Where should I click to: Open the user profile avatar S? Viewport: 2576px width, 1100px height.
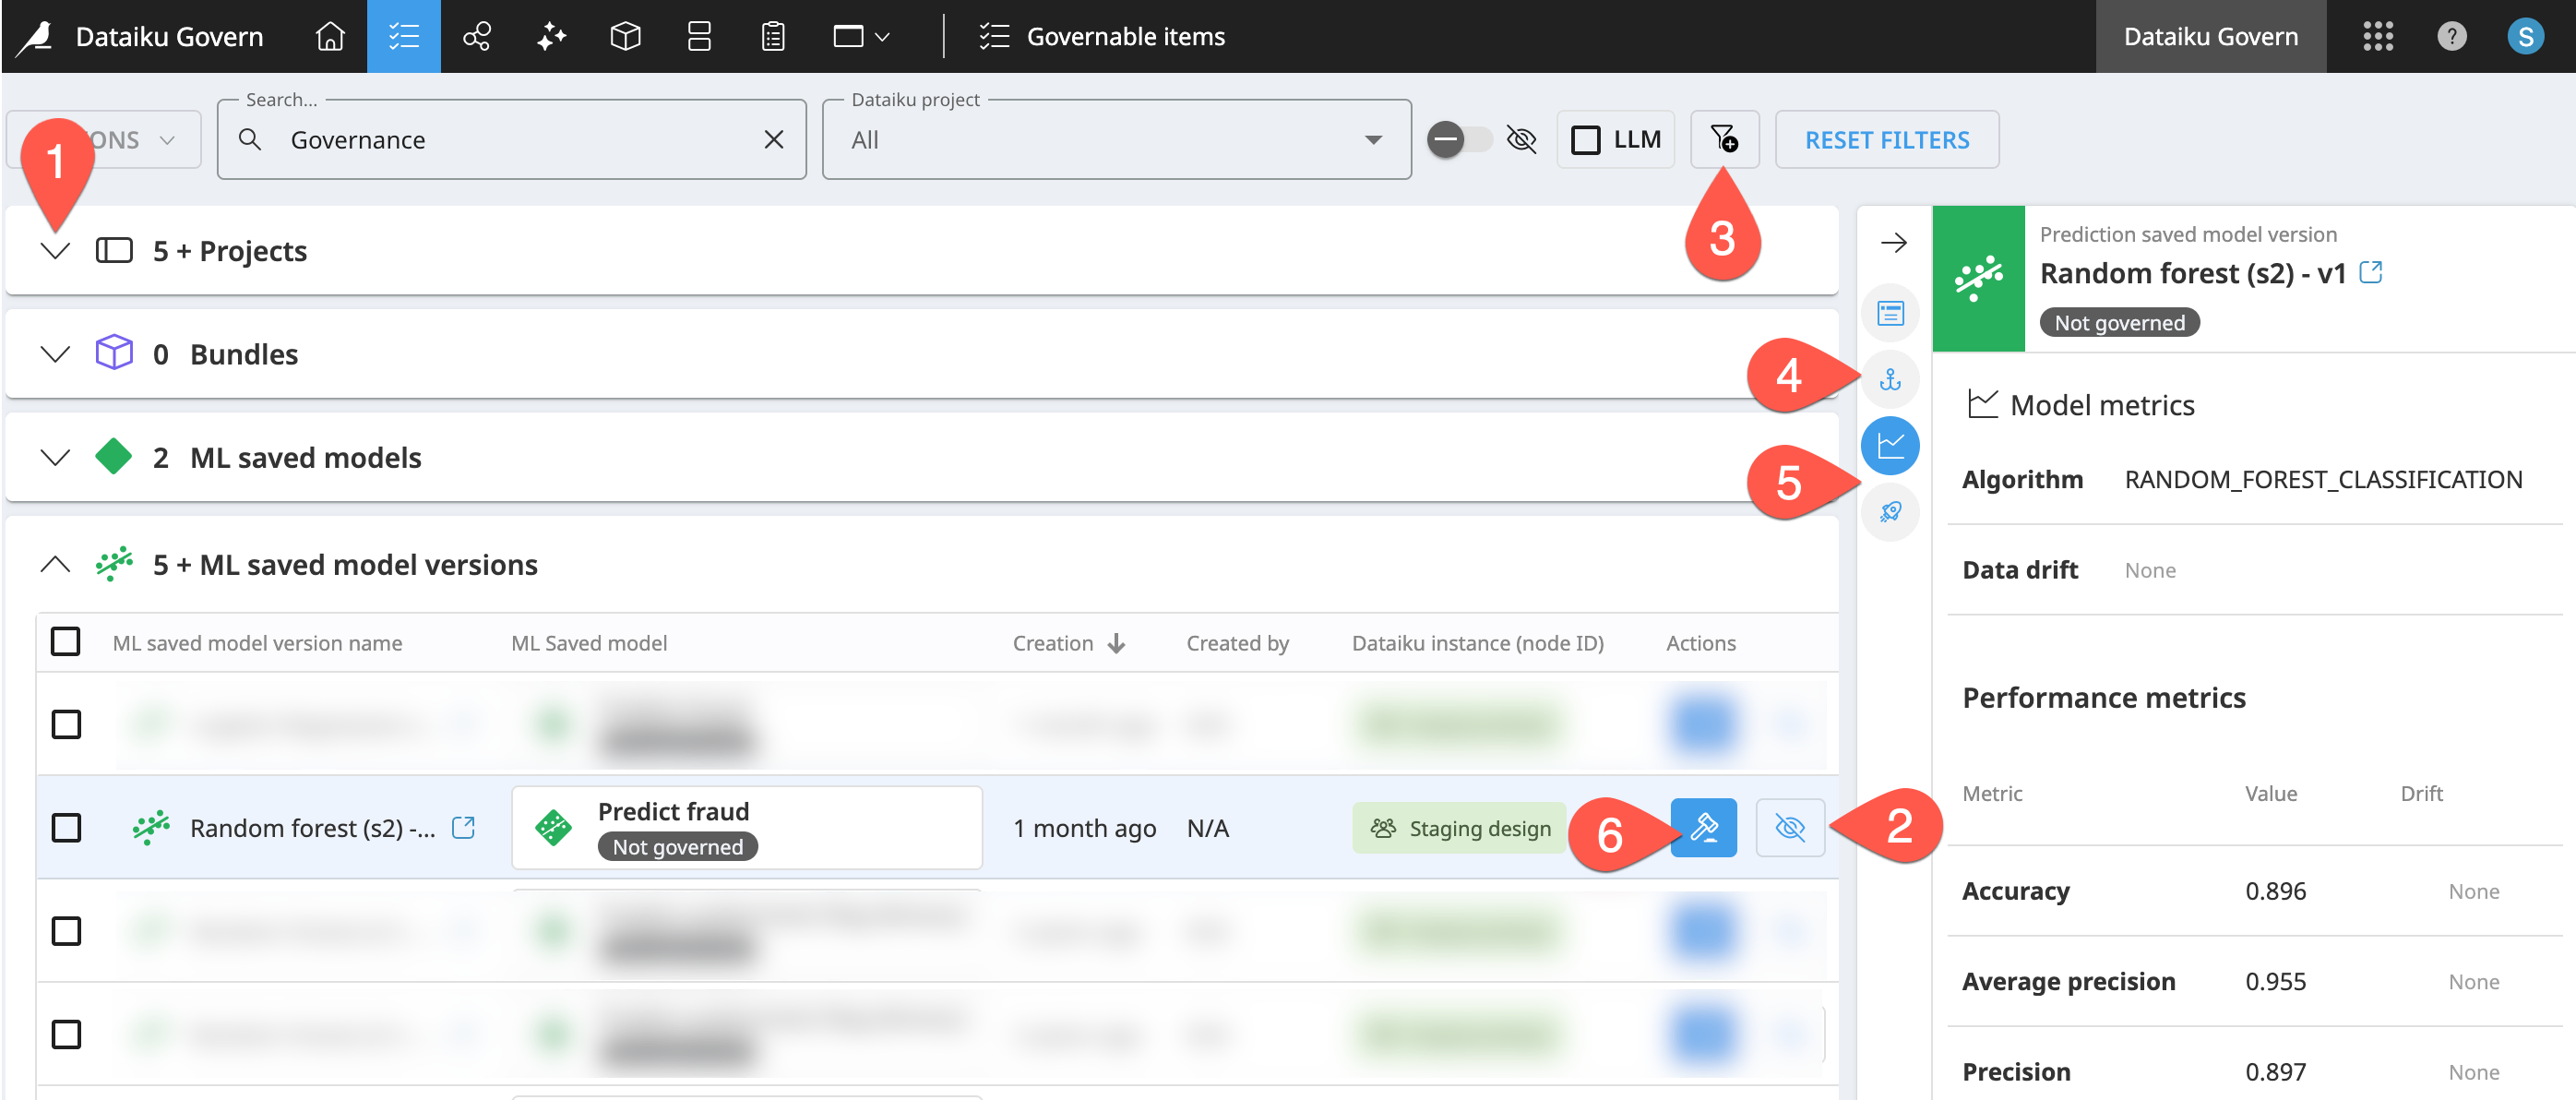coord(2525,37)
